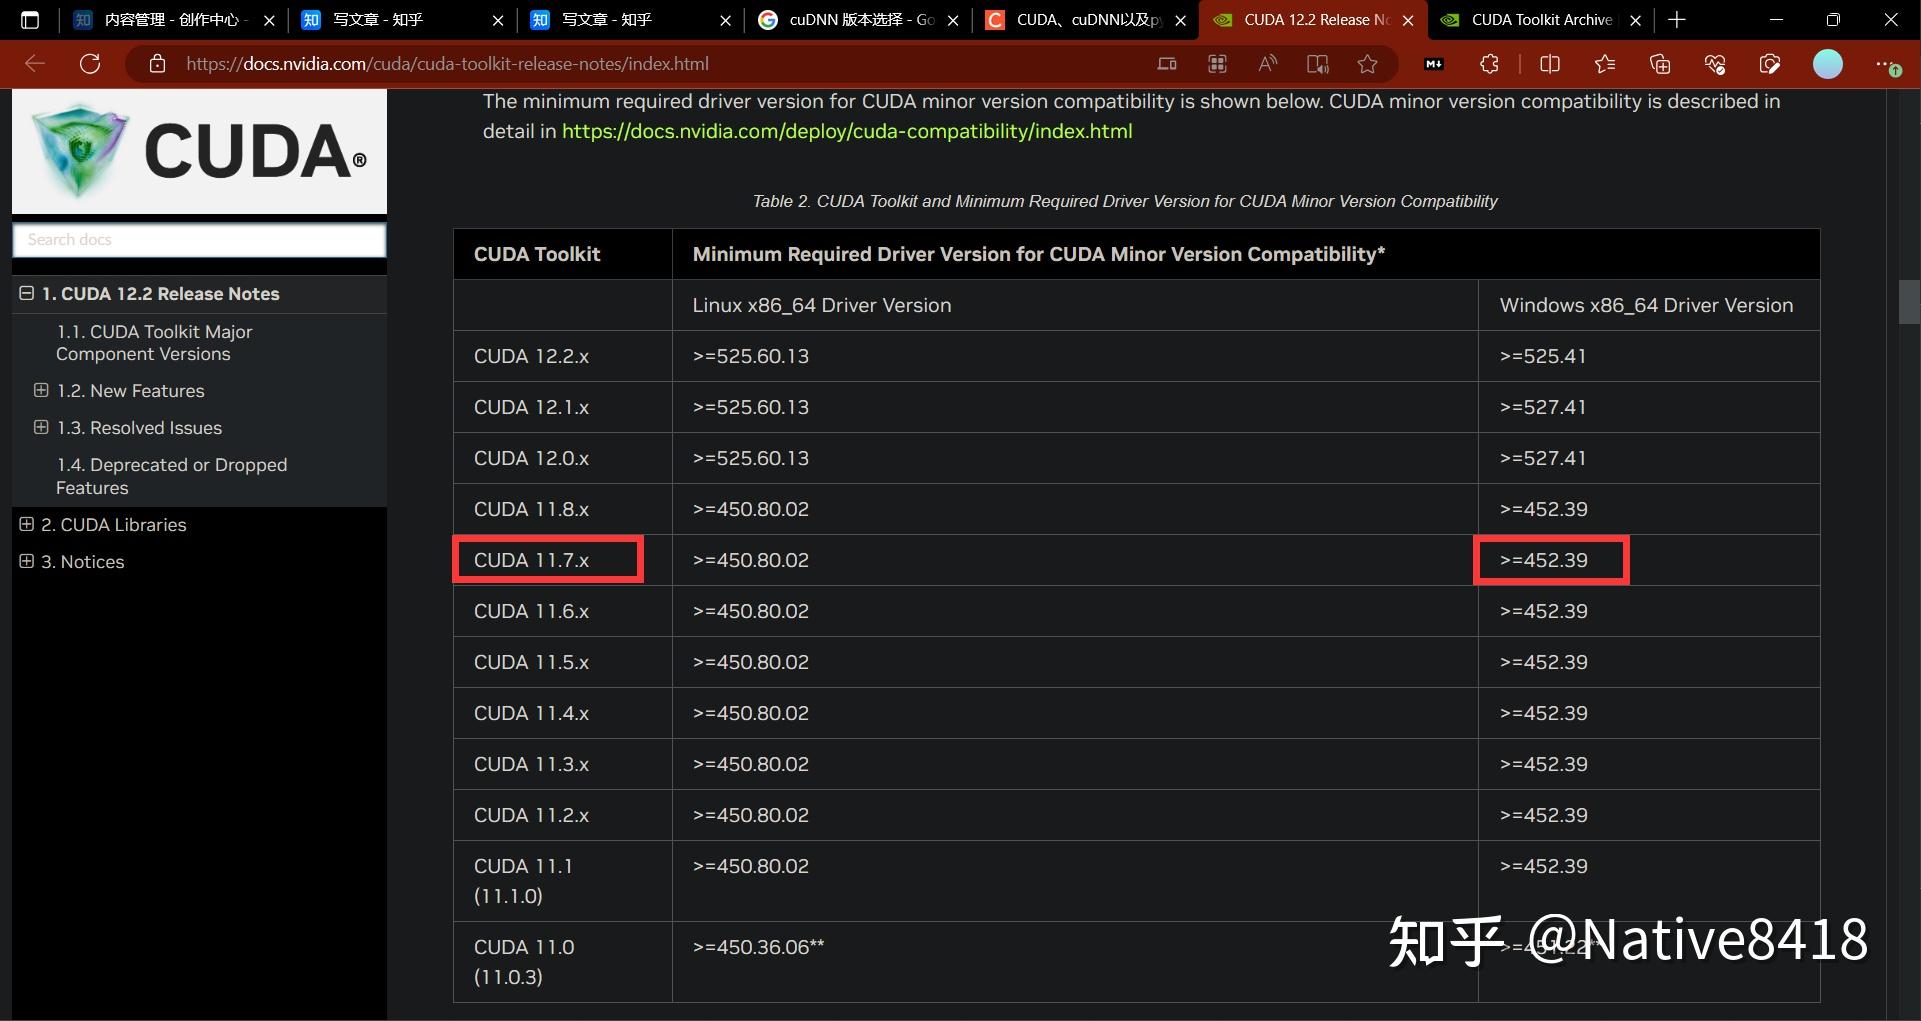1921x1021 pixels.
Task: Open the Split Screen icon
Action: click(x=1550, y=63)
